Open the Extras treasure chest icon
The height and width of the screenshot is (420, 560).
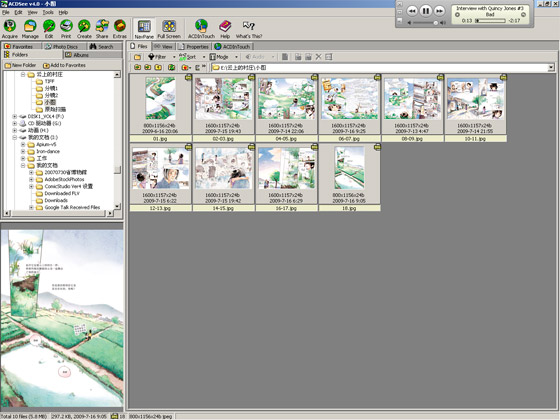(x=120, y=29)
